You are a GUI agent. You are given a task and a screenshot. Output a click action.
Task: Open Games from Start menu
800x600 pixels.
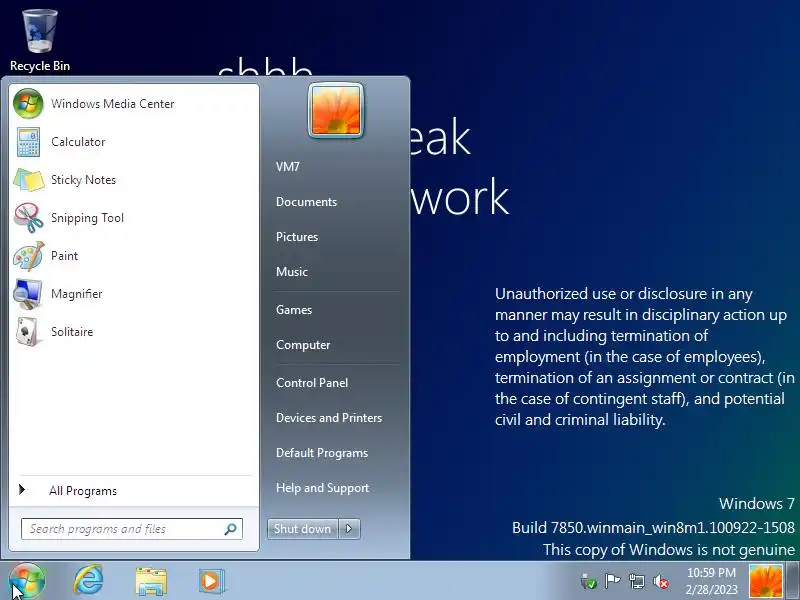pos(294,310)
